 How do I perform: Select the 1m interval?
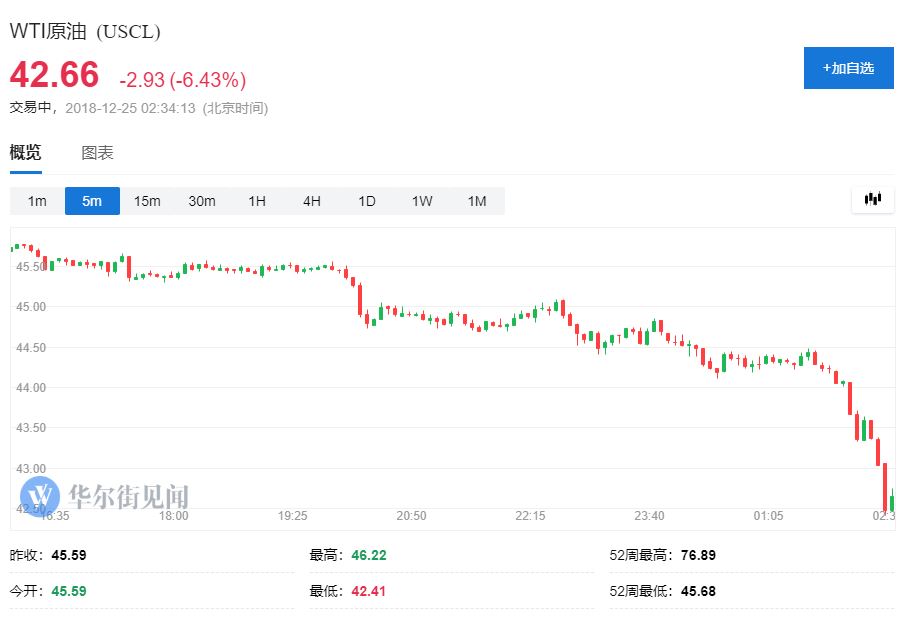tap(37, 201)
